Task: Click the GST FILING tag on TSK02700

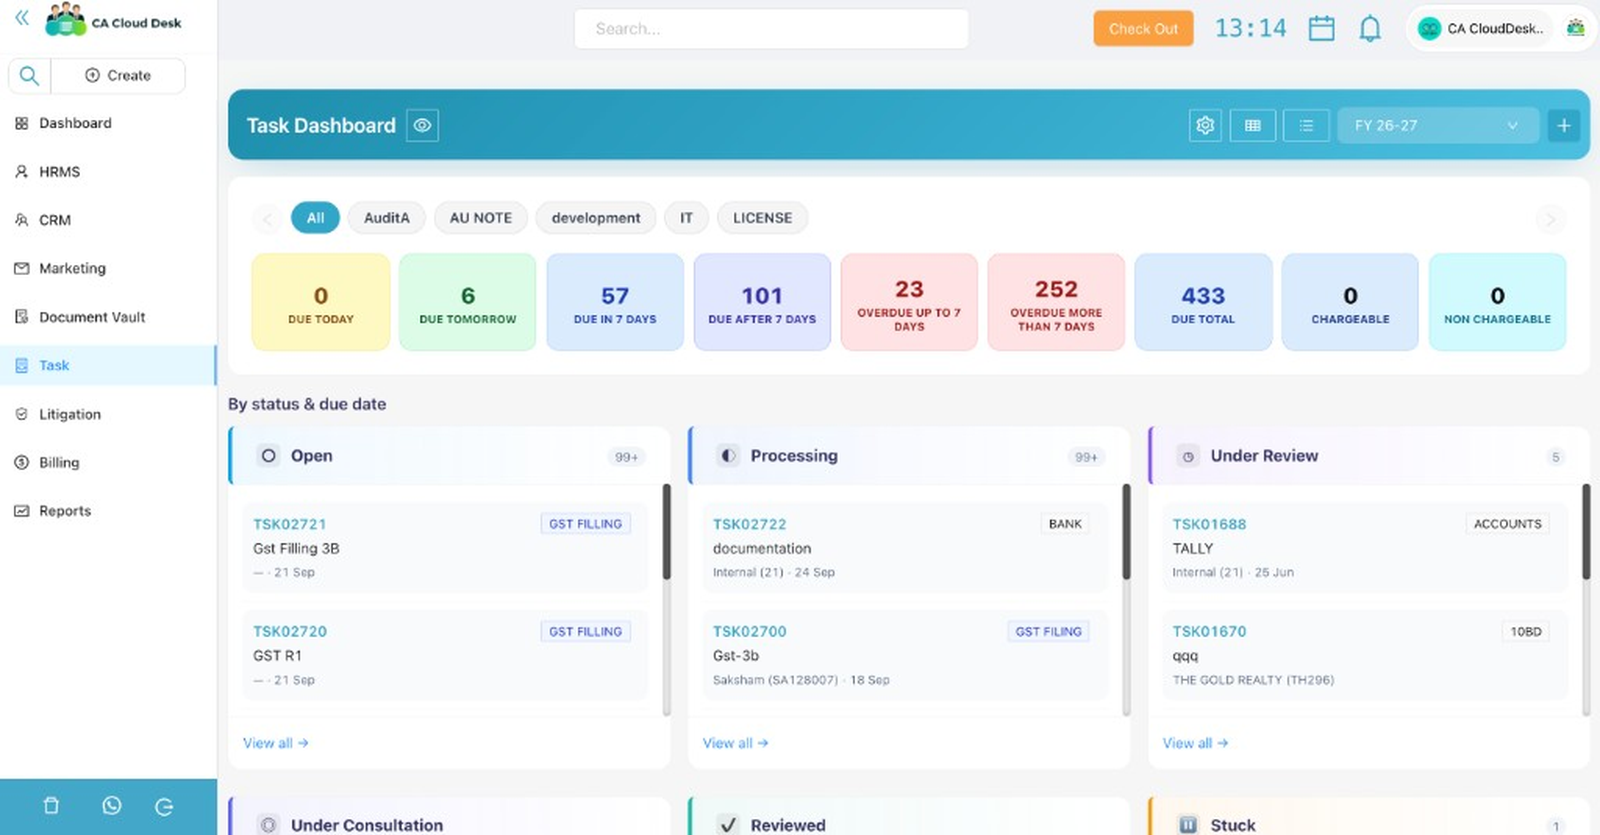Action: tap(1048, 632)
